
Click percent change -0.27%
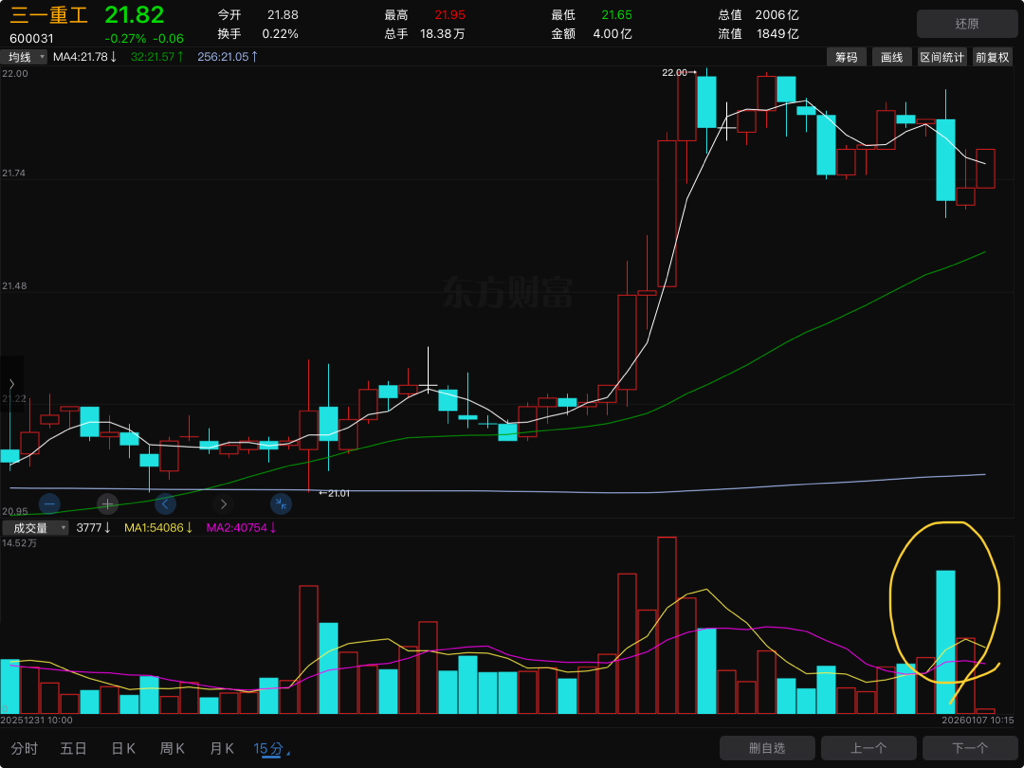(125, 39)
